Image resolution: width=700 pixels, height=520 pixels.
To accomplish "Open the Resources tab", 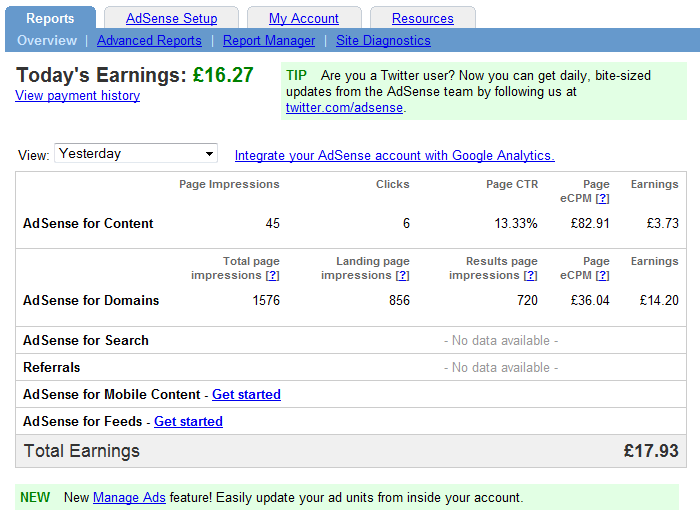I will tap(422, 18).
